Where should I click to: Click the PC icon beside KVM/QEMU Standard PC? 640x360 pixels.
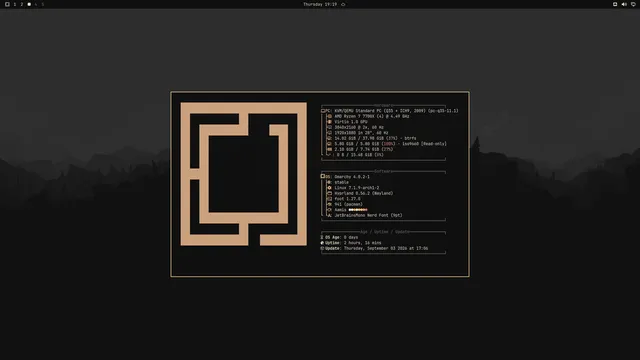[323, 111]
